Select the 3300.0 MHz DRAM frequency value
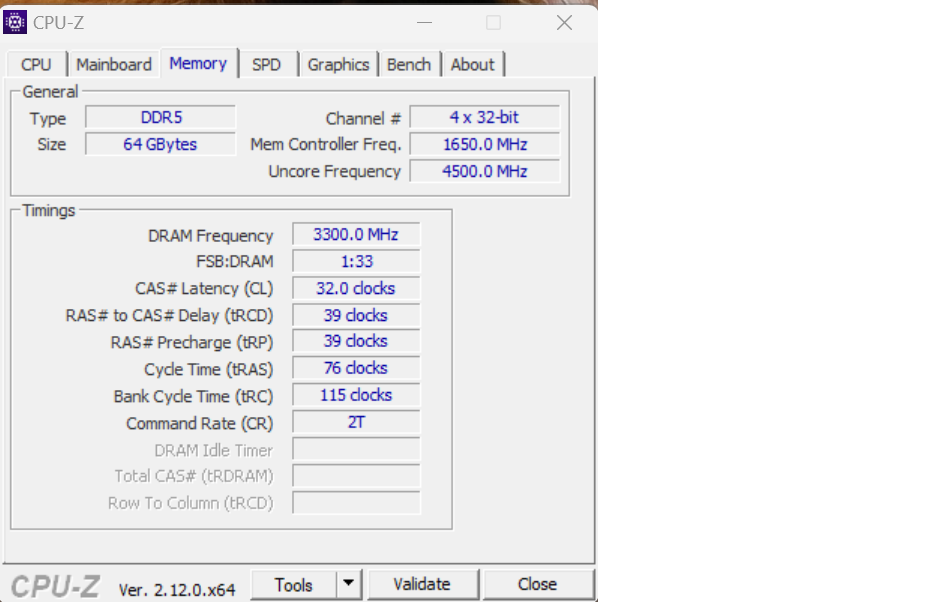Viewport: 937px width, 602px height. coord(356,234)
